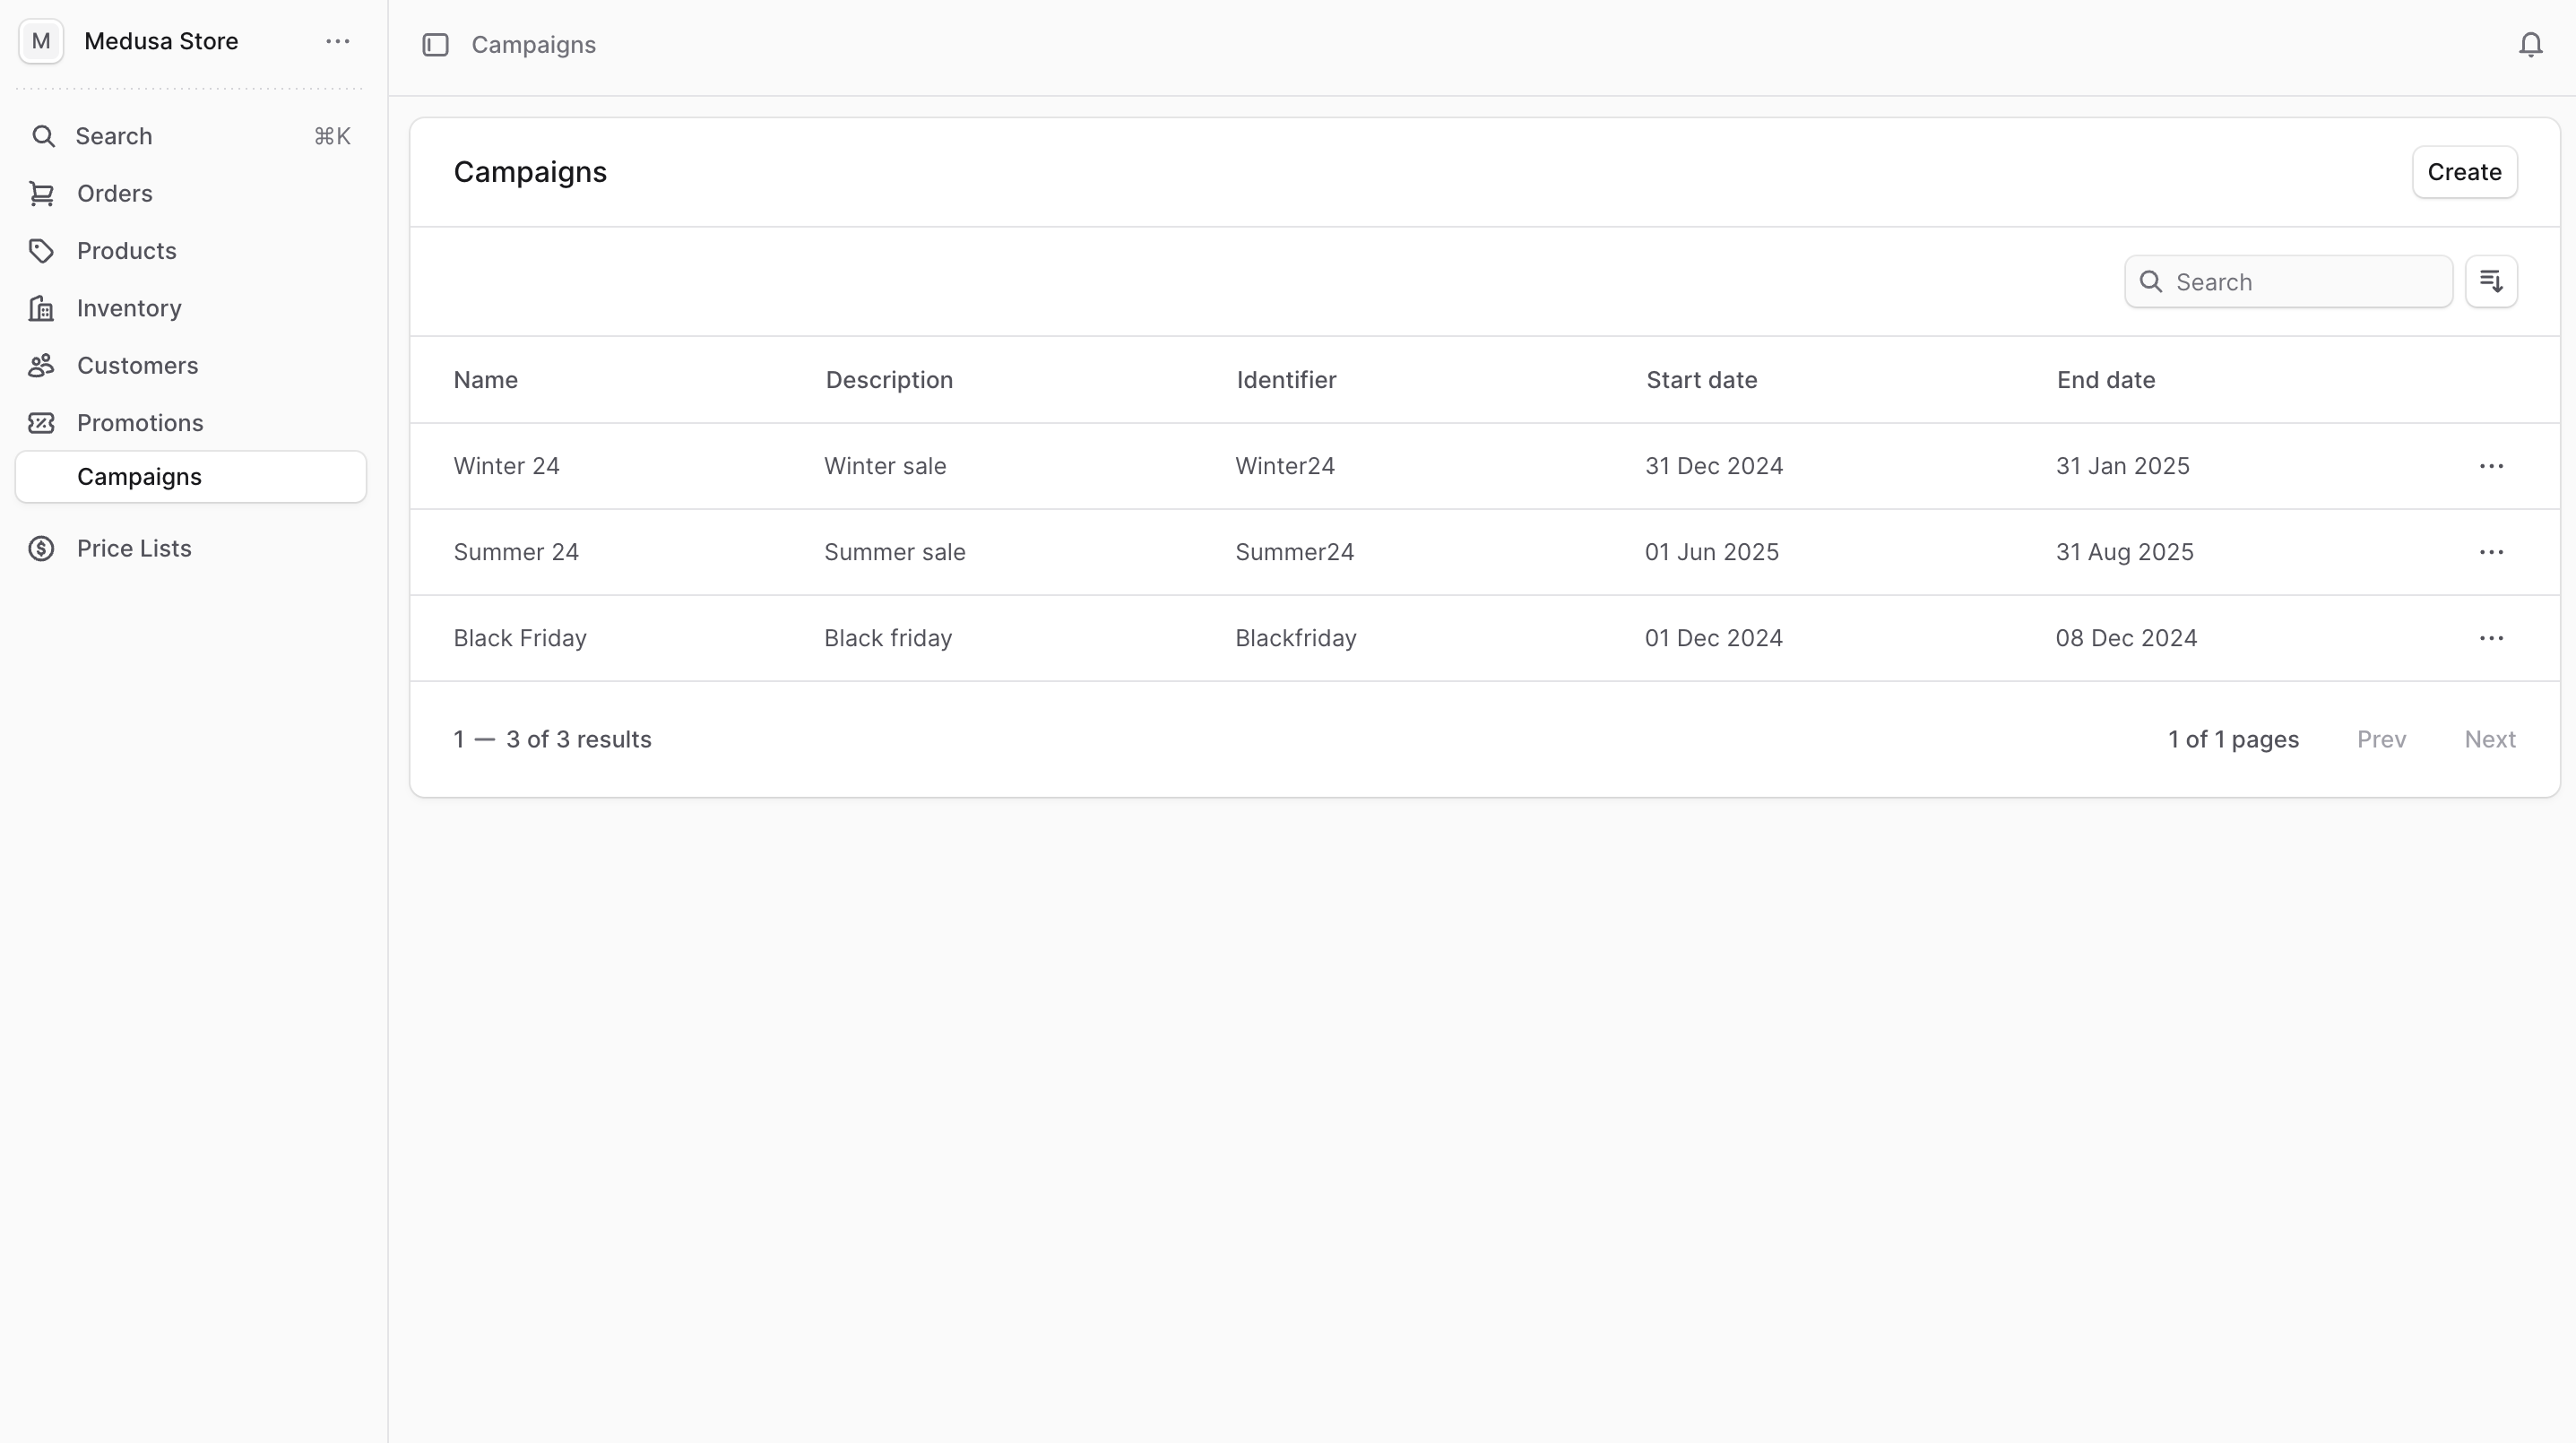Open actions menu for Black Friday
2576x1443 pixels.
(x=2491, y=638)
